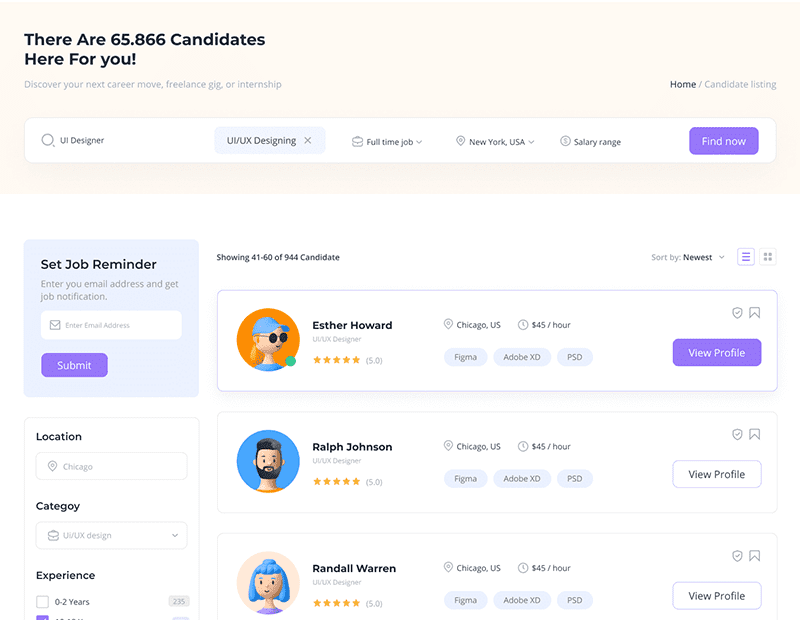Expand the New York, USA location dropdown
Image resolution: width=800 pixels, height=620 pixels.
click(x=495, y=142)
